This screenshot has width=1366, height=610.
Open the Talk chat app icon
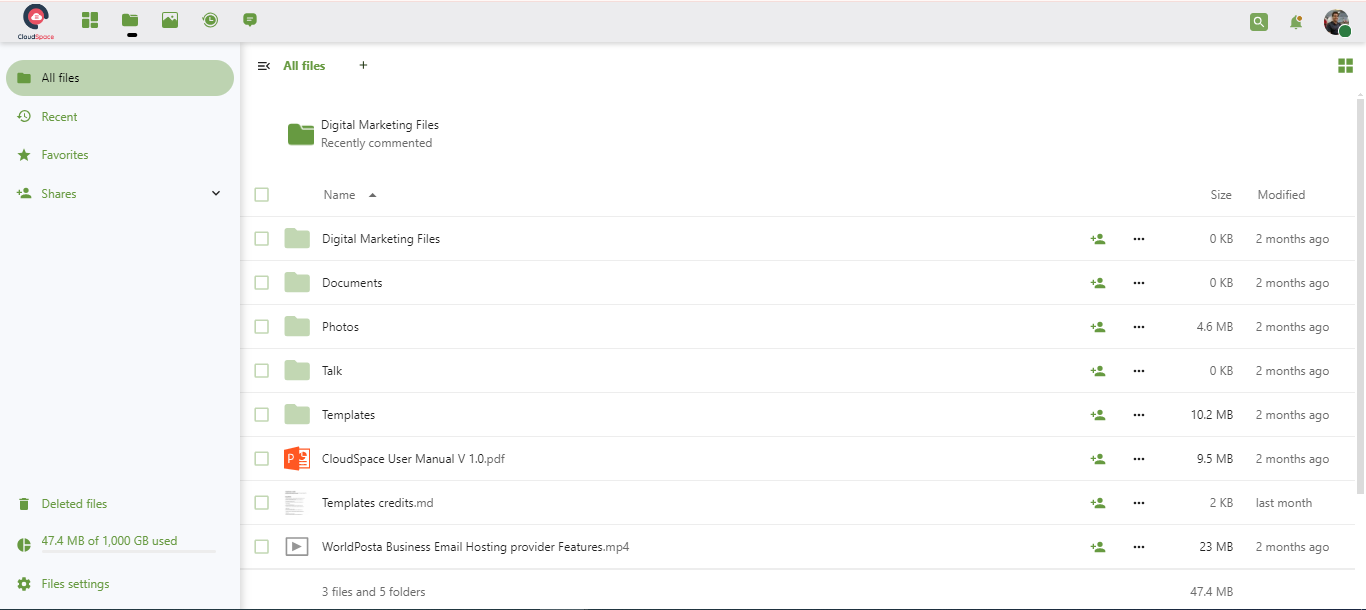250,20
